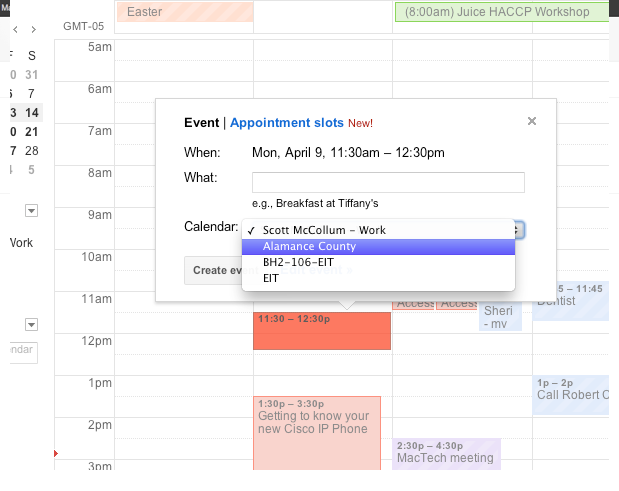The image size is (619, 491).
Task: Go to next month in mini calendar
Action: point(34,30)
